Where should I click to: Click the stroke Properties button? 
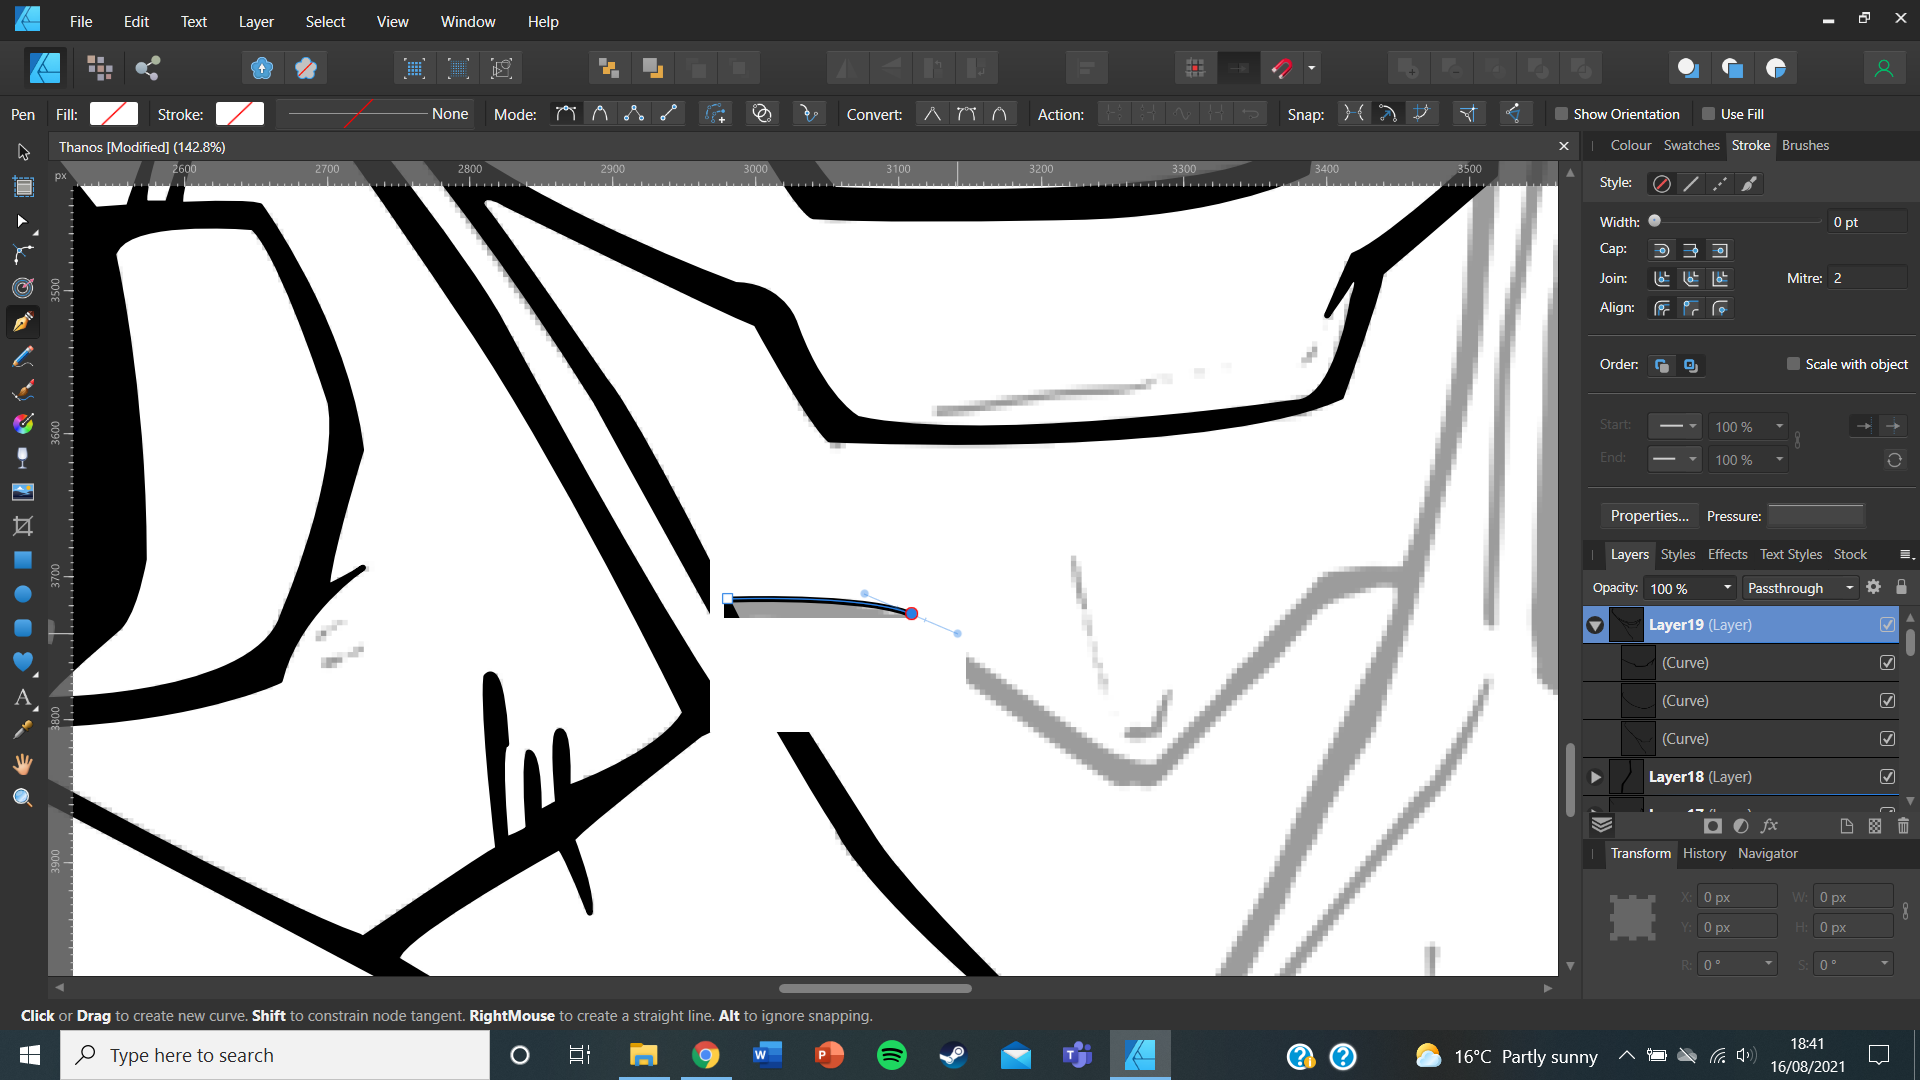point(1648,516)
